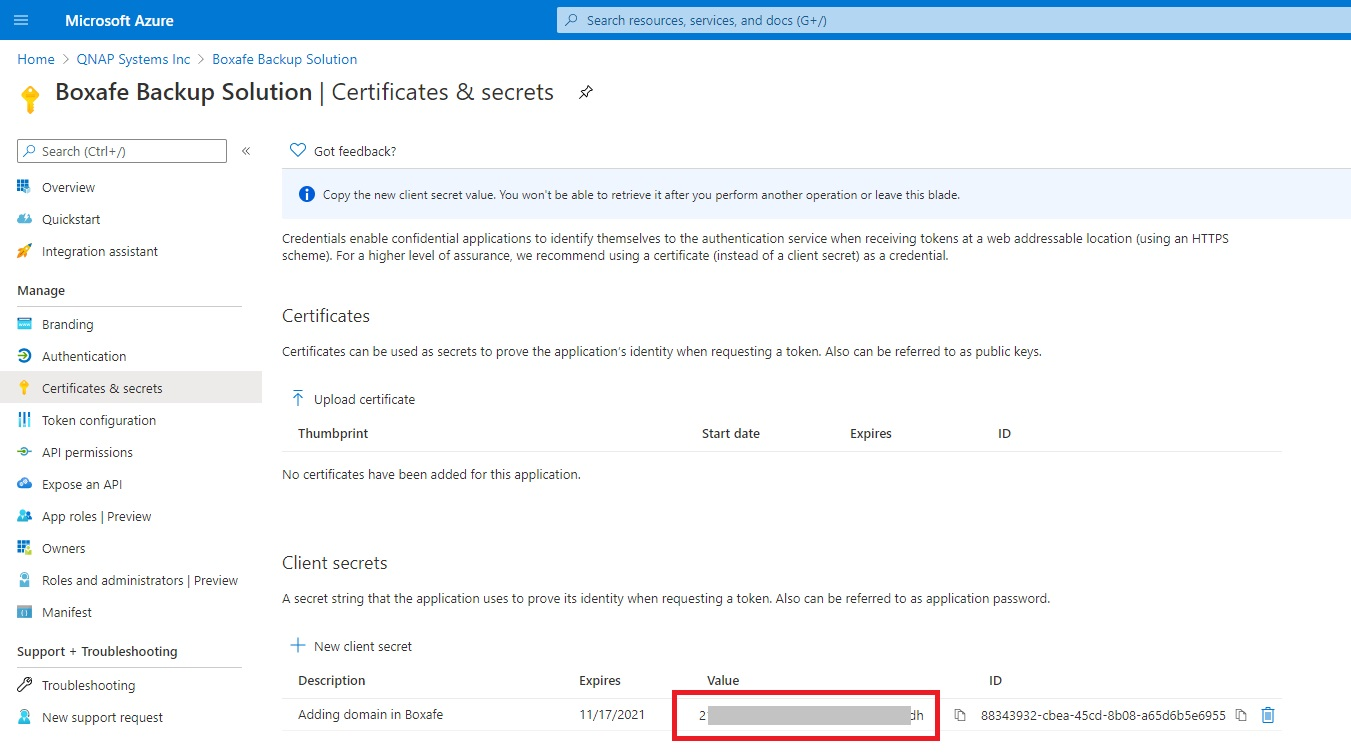Image resolution: width=1351 pixels, height=755 pixels.
Task: Copy the client secret value
Action: pyautogui.click(x=960, y=715)
